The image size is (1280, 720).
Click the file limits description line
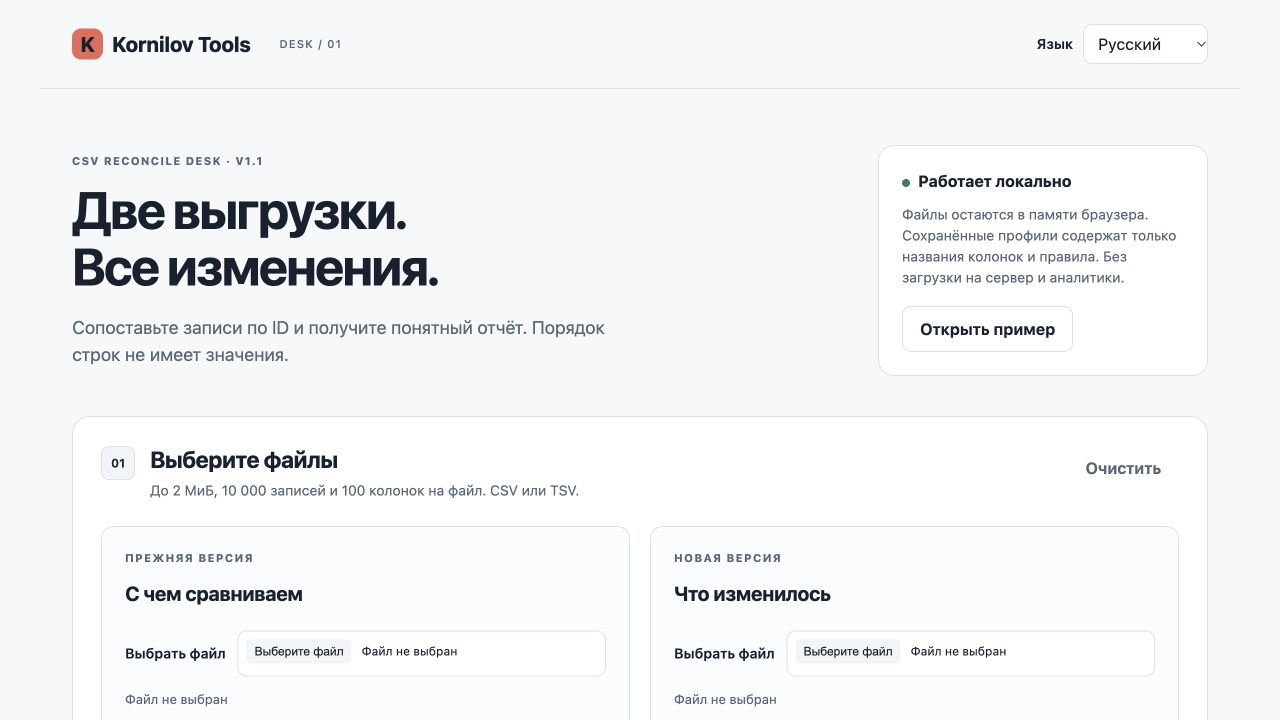point(364,491)
